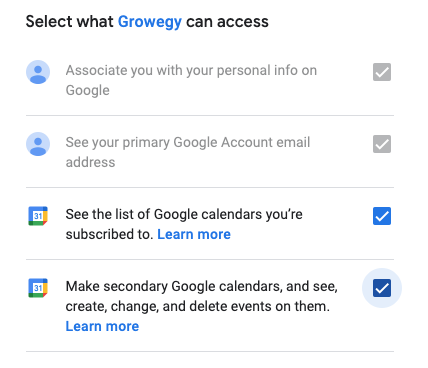The image size is (428, 368).
Task: Toggle the greyed primary email address checkbox
Action: (382, 144)
